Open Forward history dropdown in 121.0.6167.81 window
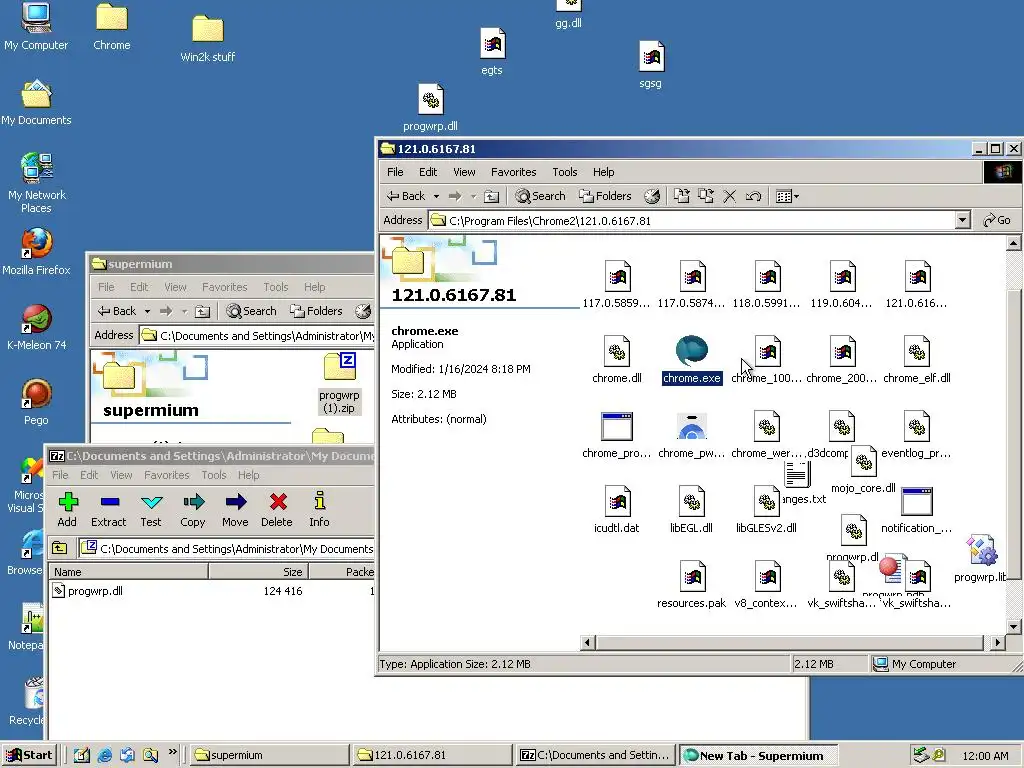 point(473,196)
